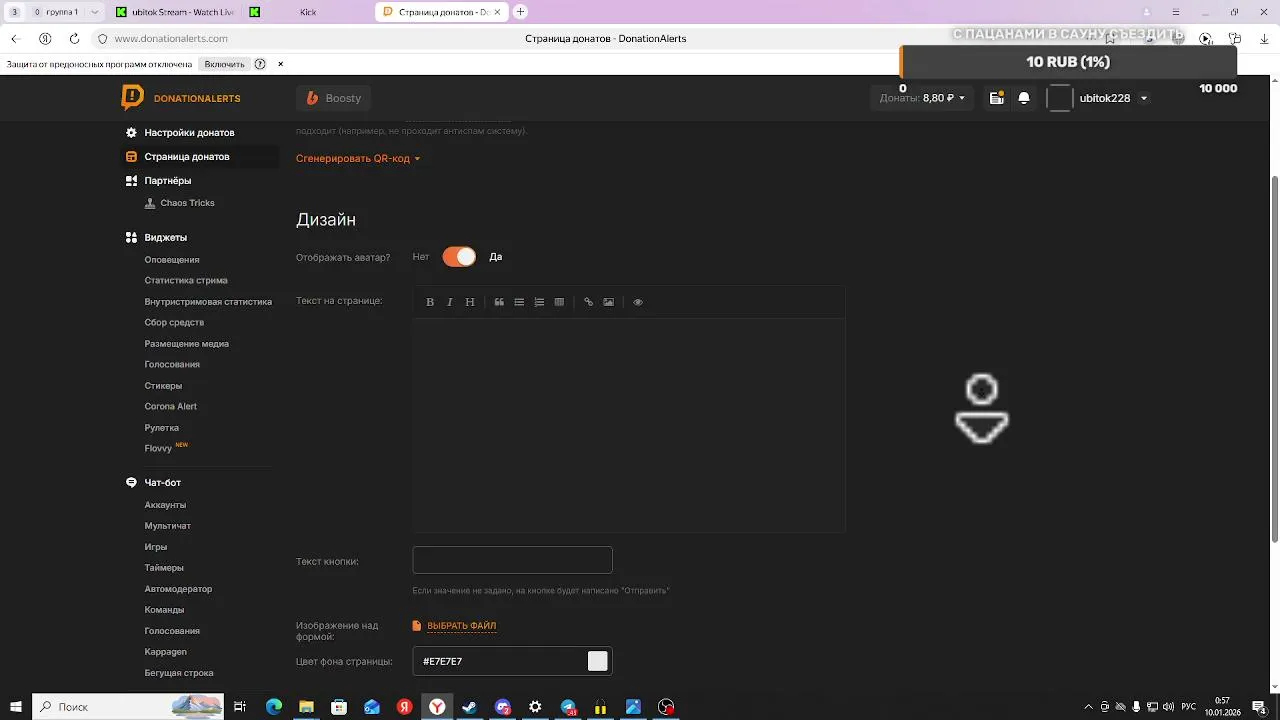Click the DonationAlerts logo

pyautogui.click(x=181, y=98)
